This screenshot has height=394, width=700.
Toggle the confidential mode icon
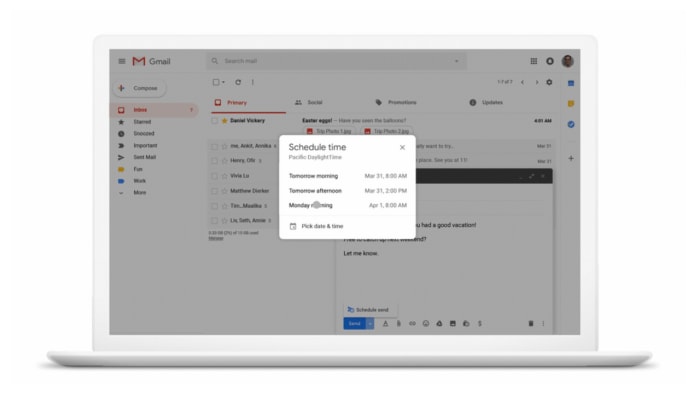pyautogui.click(x=466, y=323)
